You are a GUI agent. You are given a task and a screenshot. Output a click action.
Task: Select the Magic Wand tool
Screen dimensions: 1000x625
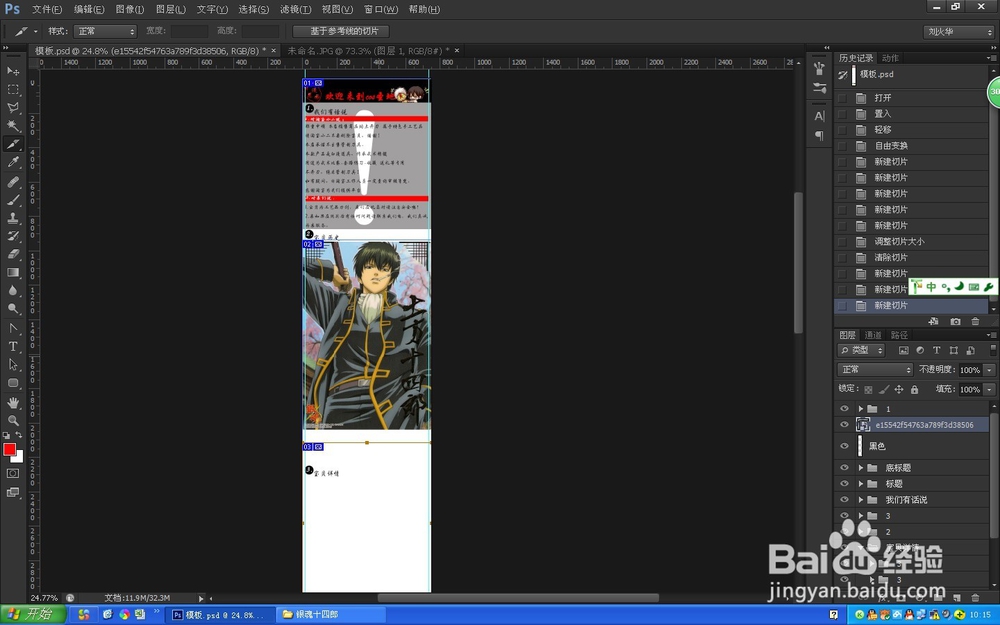[x=13, y=126]
